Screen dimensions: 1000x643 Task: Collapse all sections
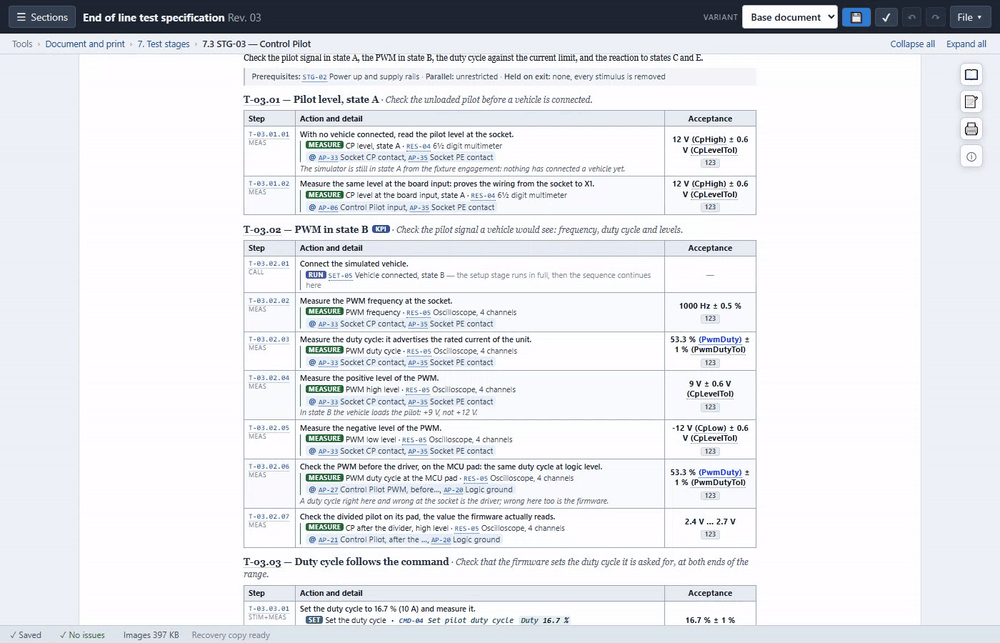pyautogui.click(x=913, y=44)
